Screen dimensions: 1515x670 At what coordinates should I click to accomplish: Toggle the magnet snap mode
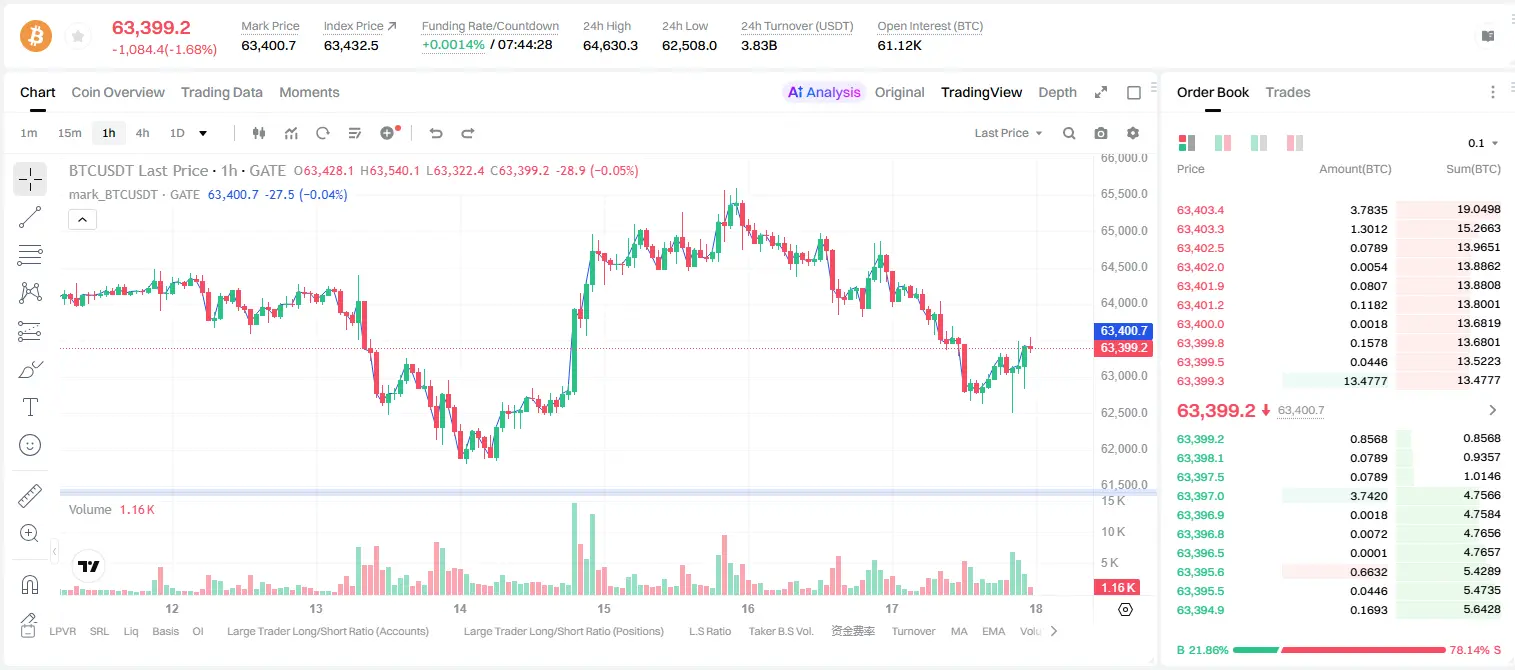(x=30, y=584)
